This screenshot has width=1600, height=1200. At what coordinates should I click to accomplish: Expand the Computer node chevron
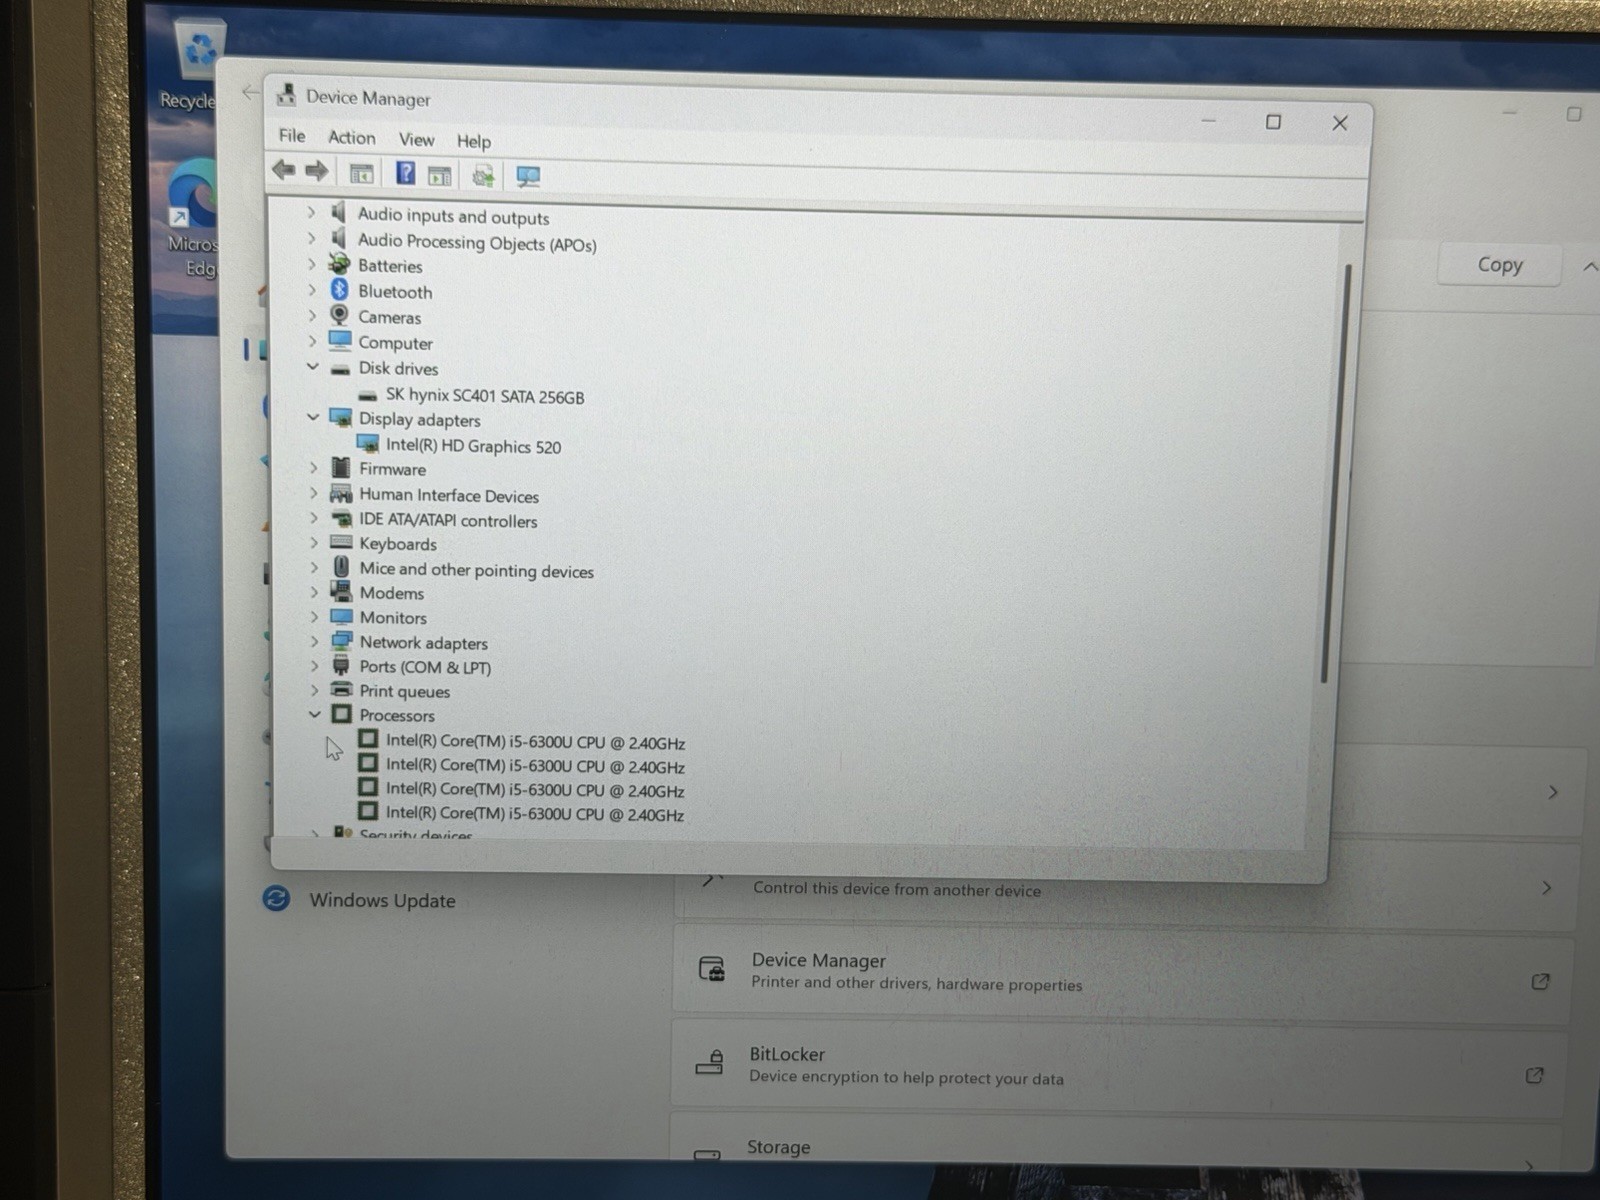pos(312,341)
